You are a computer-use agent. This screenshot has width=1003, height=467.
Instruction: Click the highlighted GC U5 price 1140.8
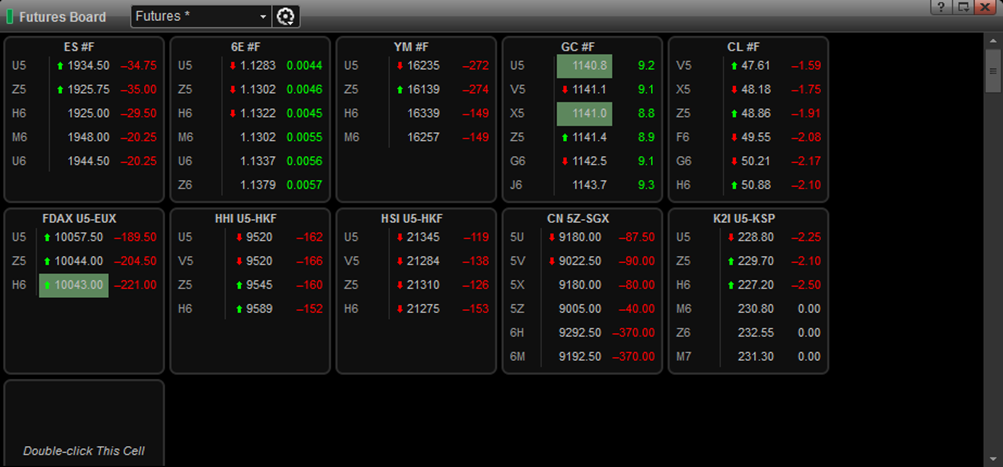click(584, 66)
